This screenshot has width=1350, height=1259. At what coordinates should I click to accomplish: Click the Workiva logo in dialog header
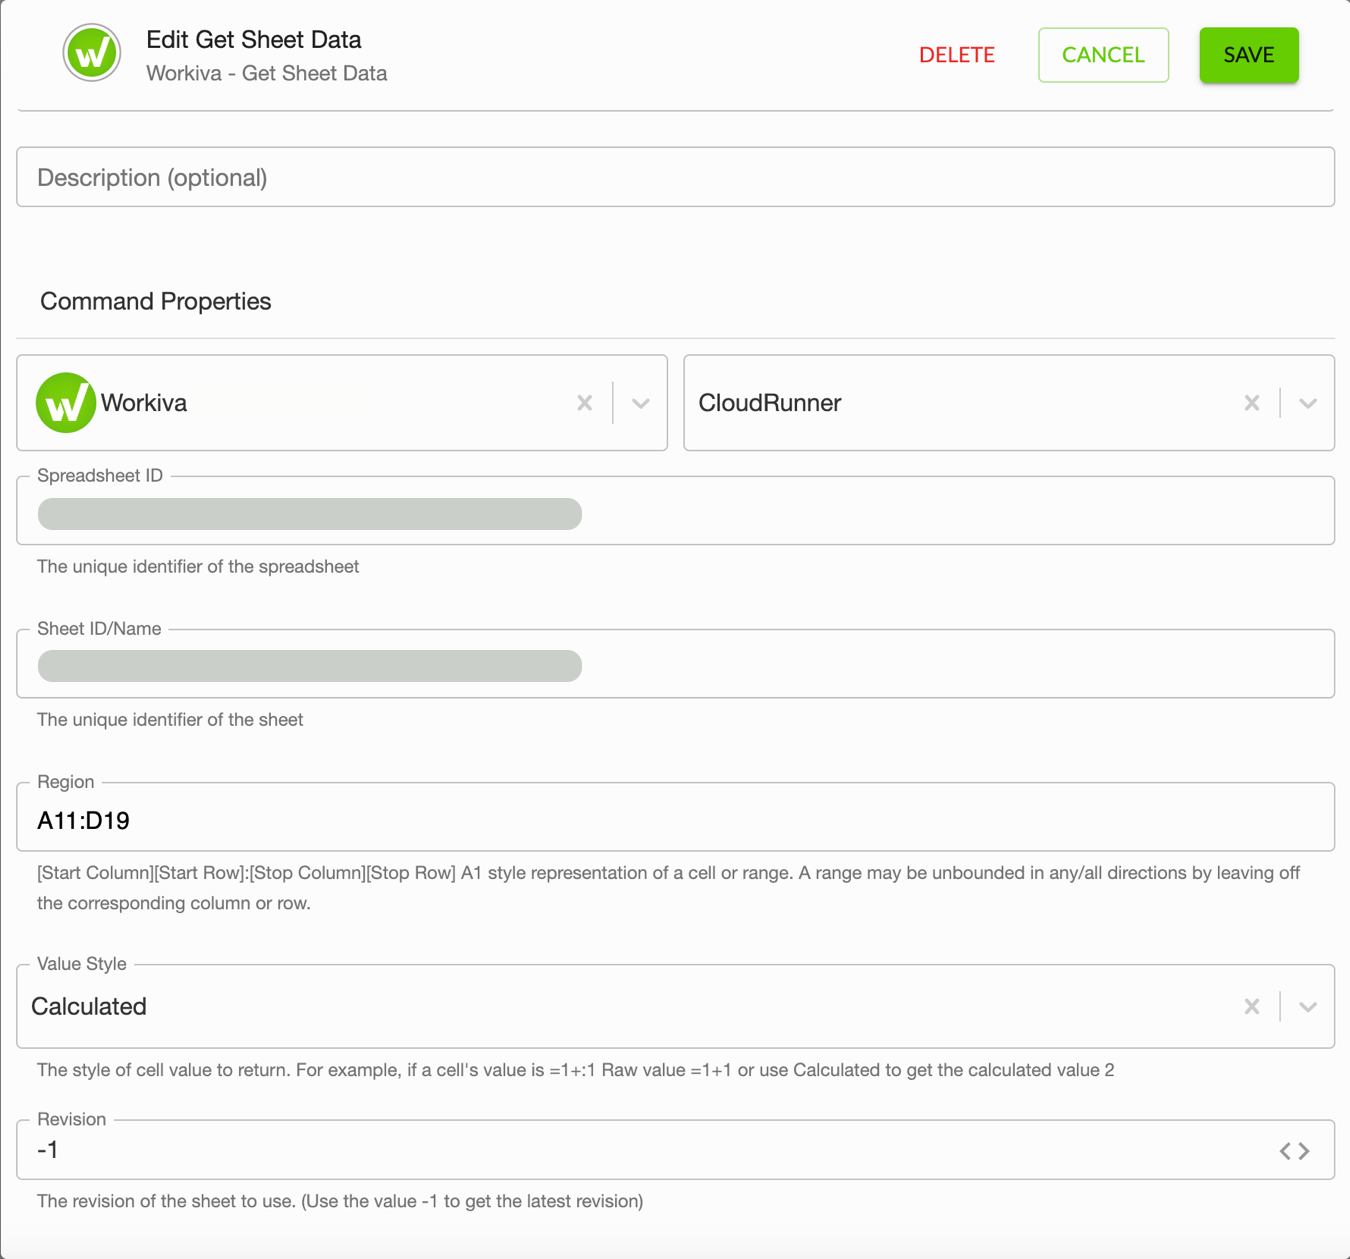[92, 53]
